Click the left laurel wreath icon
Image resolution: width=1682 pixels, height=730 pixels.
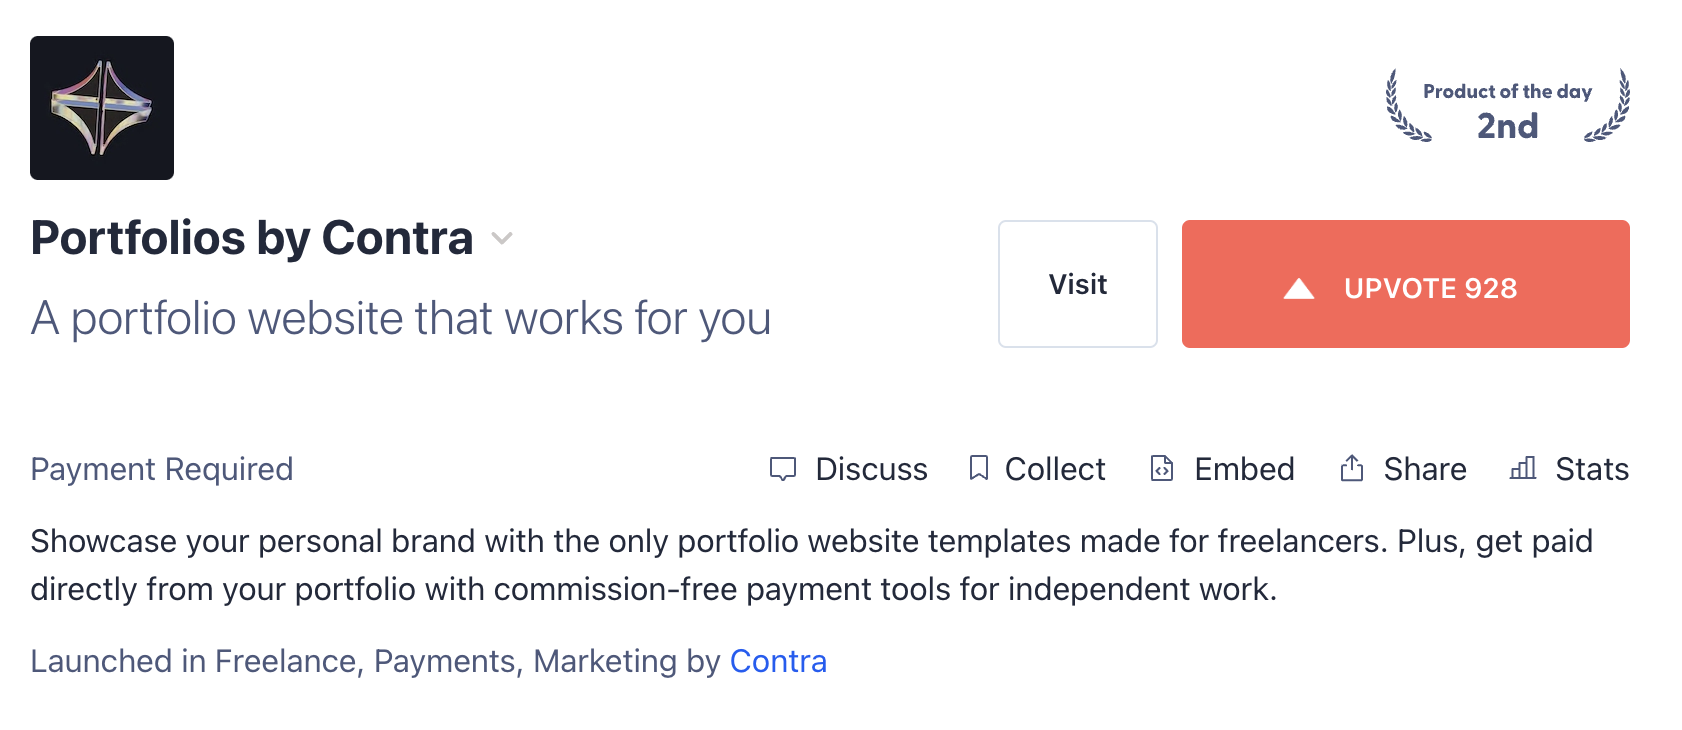tap(1406, 106)
